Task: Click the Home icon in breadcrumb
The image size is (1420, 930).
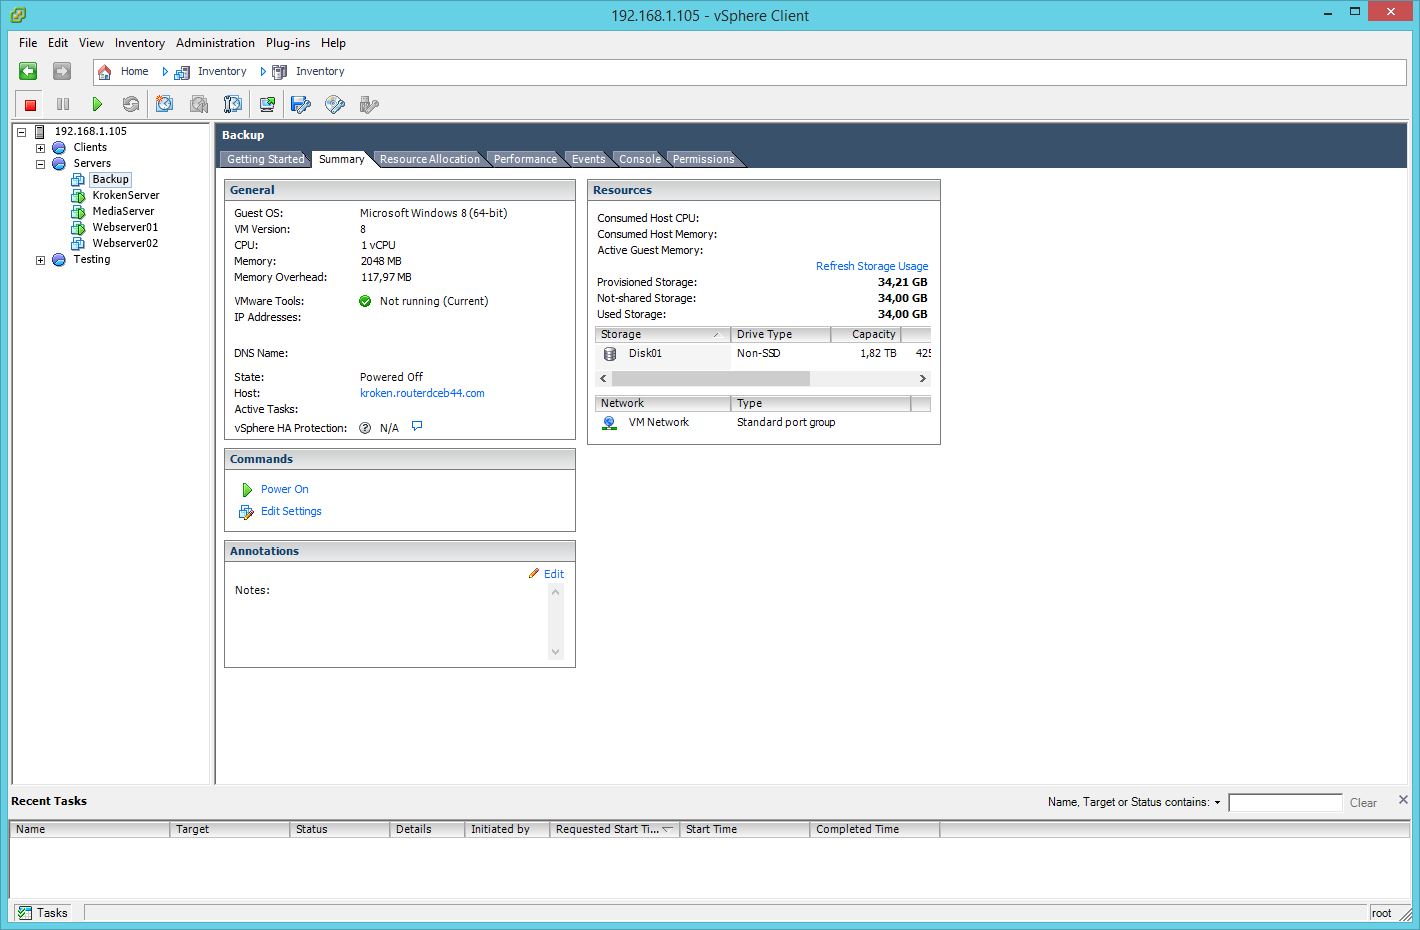Action: coord(105,72)
